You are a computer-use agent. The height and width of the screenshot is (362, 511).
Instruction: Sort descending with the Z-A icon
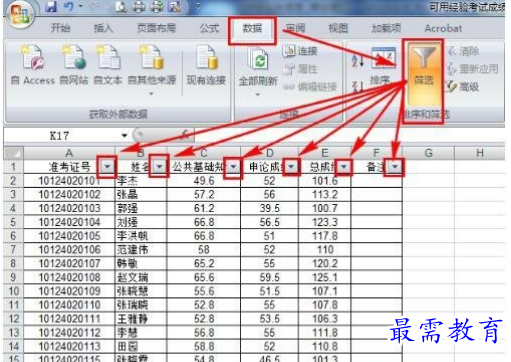[357, 87]
